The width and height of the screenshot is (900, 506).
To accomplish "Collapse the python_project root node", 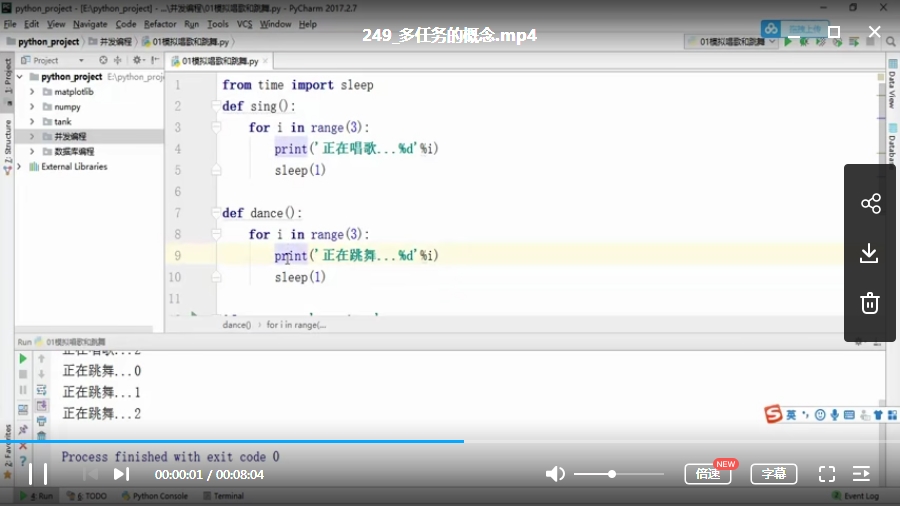I will [x=20, y=77].
